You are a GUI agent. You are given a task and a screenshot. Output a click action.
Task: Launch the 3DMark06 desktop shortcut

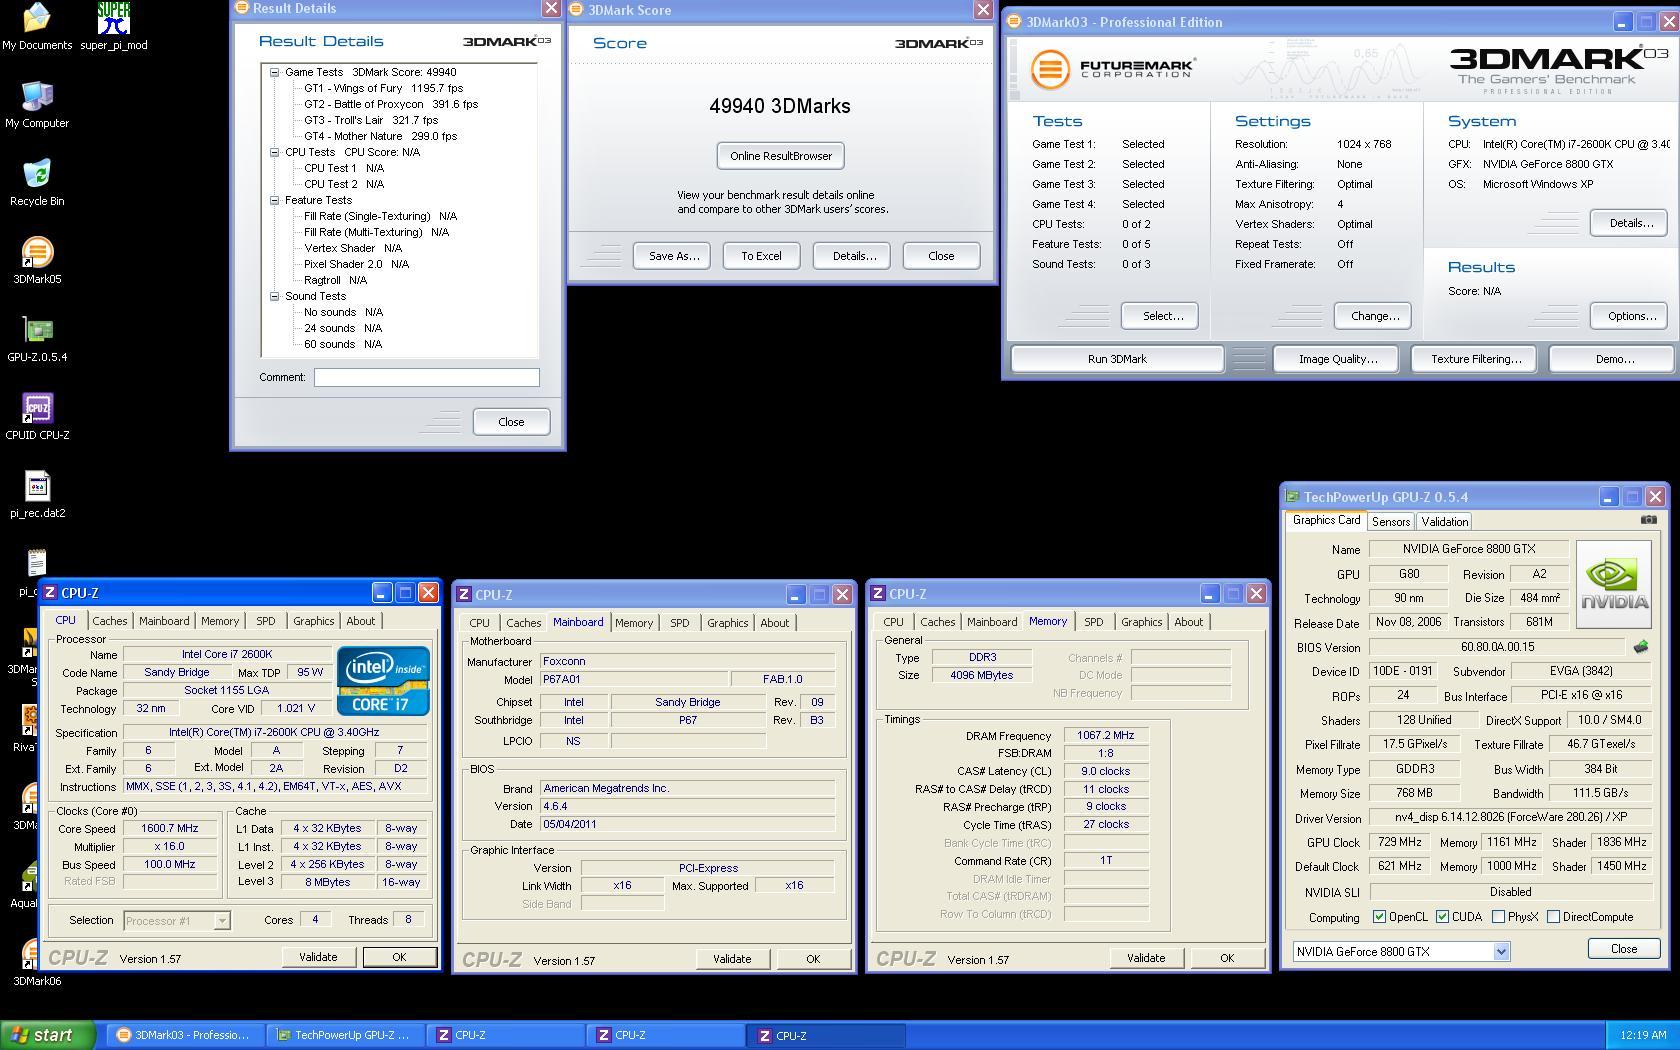tap(37, 962)
